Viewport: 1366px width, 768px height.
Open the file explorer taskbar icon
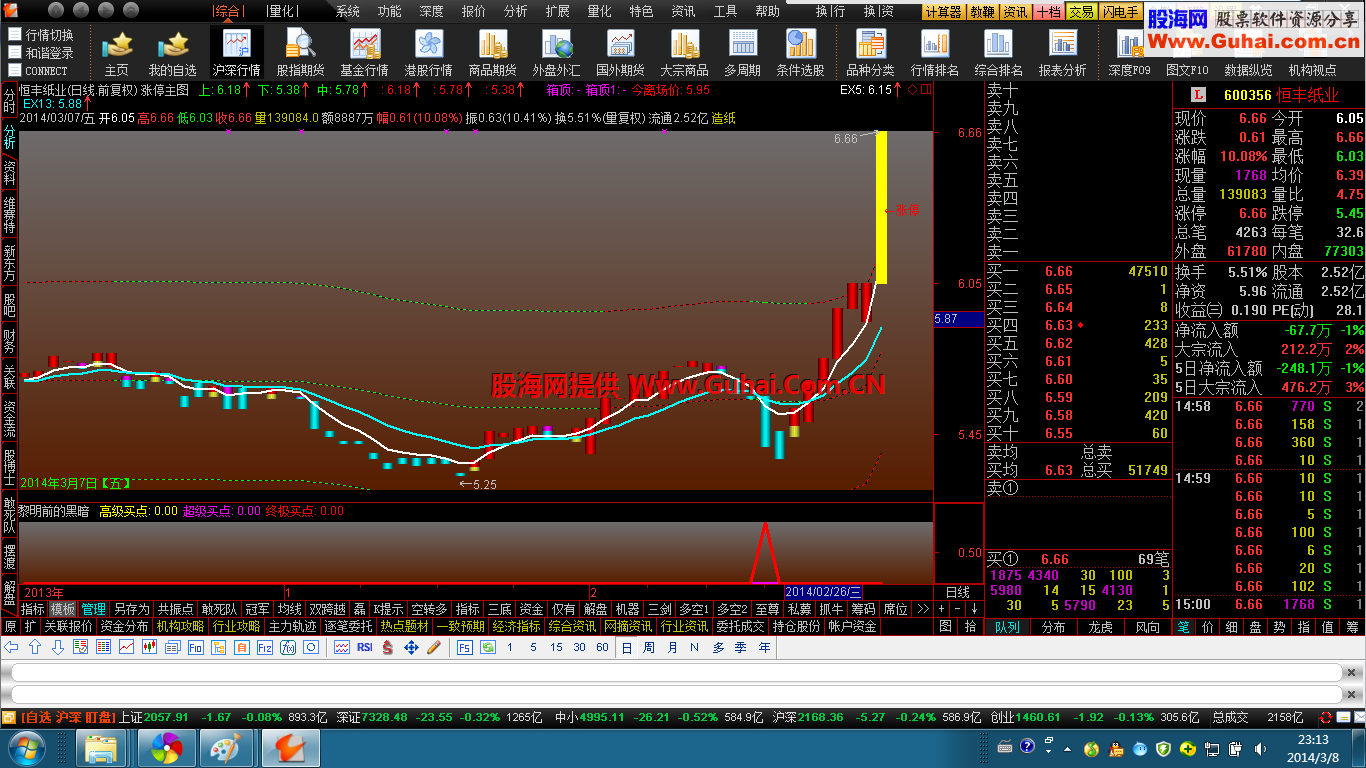(101, 746)
